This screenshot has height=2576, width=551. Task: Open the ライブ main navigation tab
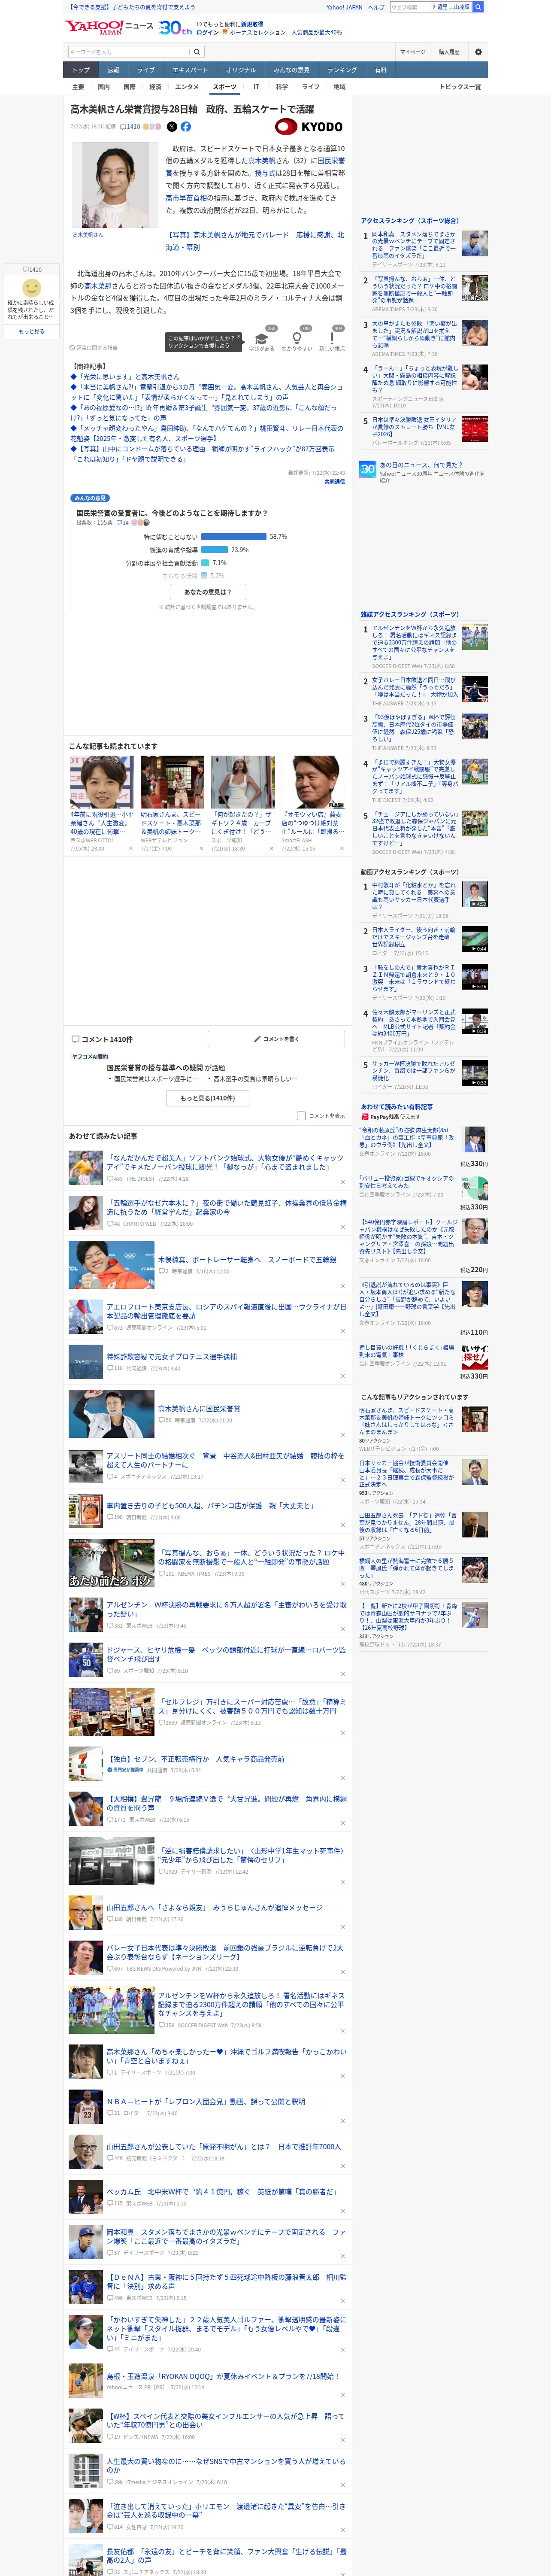146,70
